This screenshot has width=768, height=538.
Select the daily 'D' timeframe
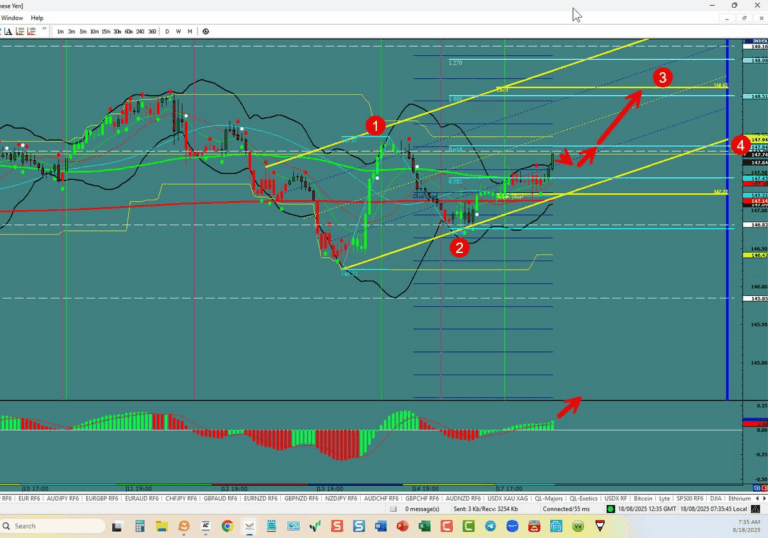[x=167, y=31]
